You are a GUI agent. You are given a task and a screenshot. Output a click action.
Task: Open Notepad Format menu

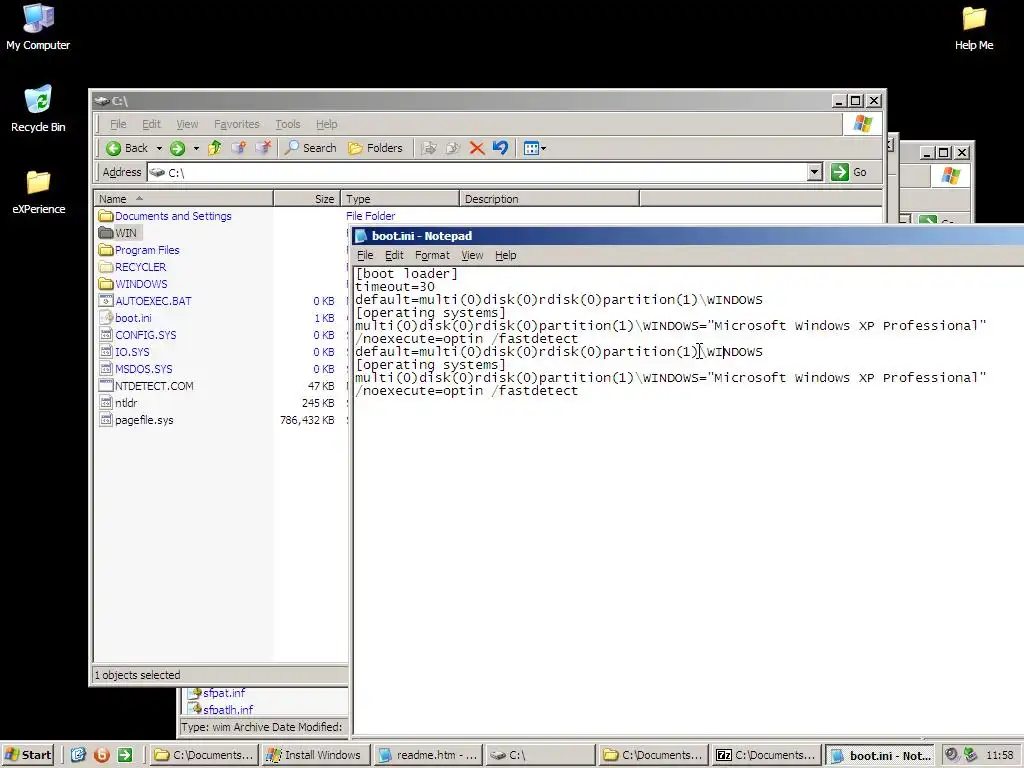coord(432,255)
